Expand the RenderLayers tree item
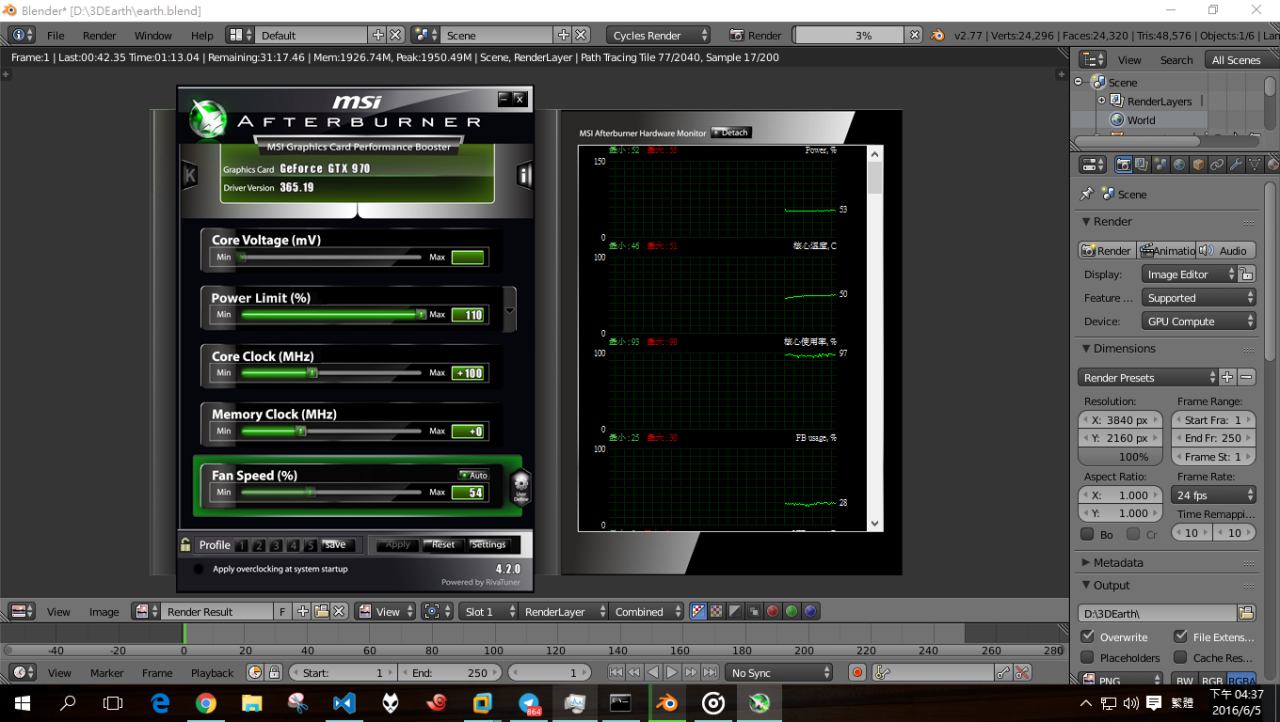Viewport: 1280px width, 722px height. point(1102,101)
